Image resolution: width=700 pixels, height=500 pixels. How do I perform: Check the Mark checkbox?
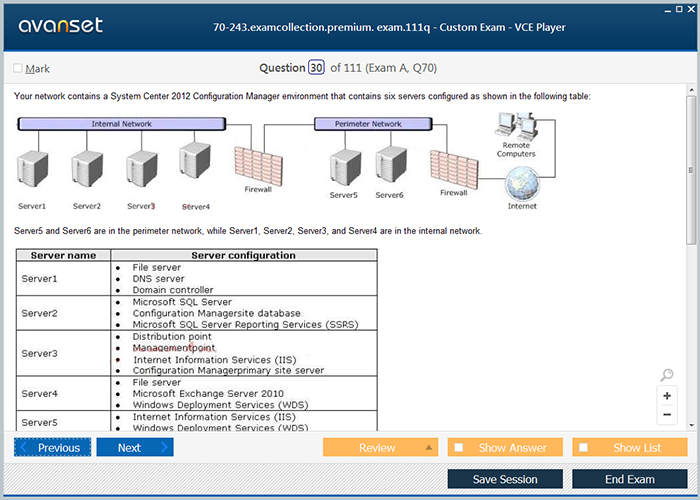point(18,68)
